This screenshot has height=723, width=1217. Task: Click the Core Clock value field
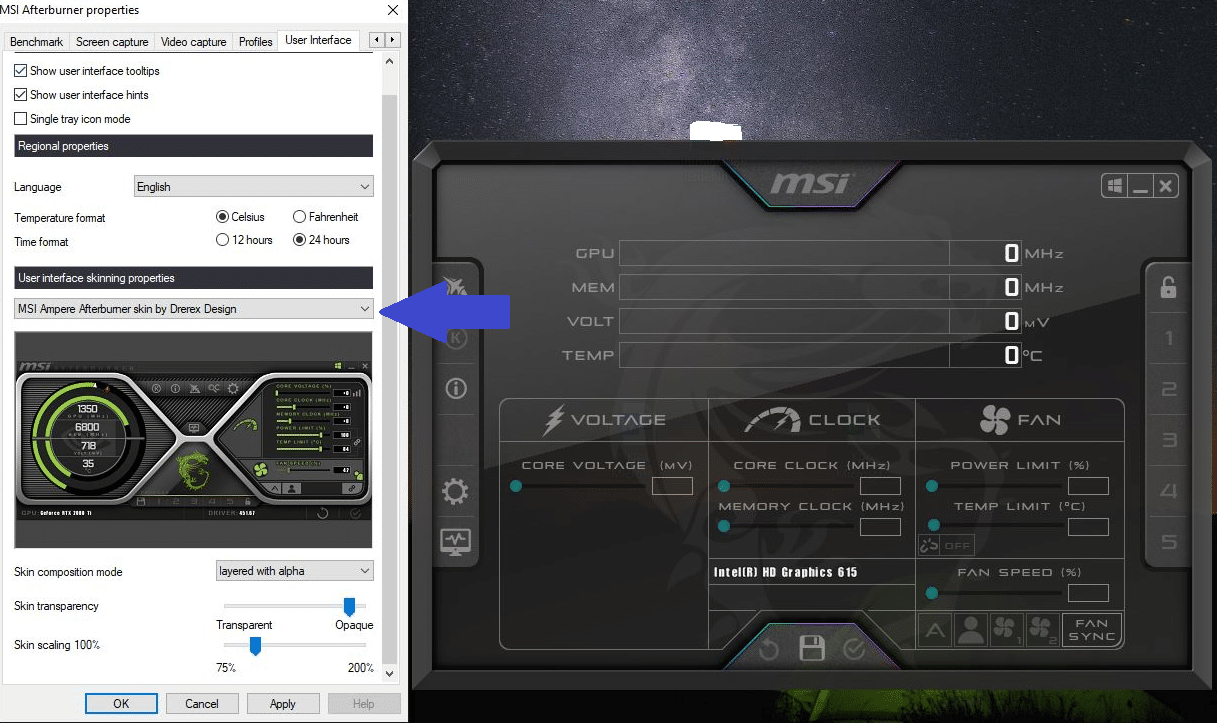pos(880,486)
